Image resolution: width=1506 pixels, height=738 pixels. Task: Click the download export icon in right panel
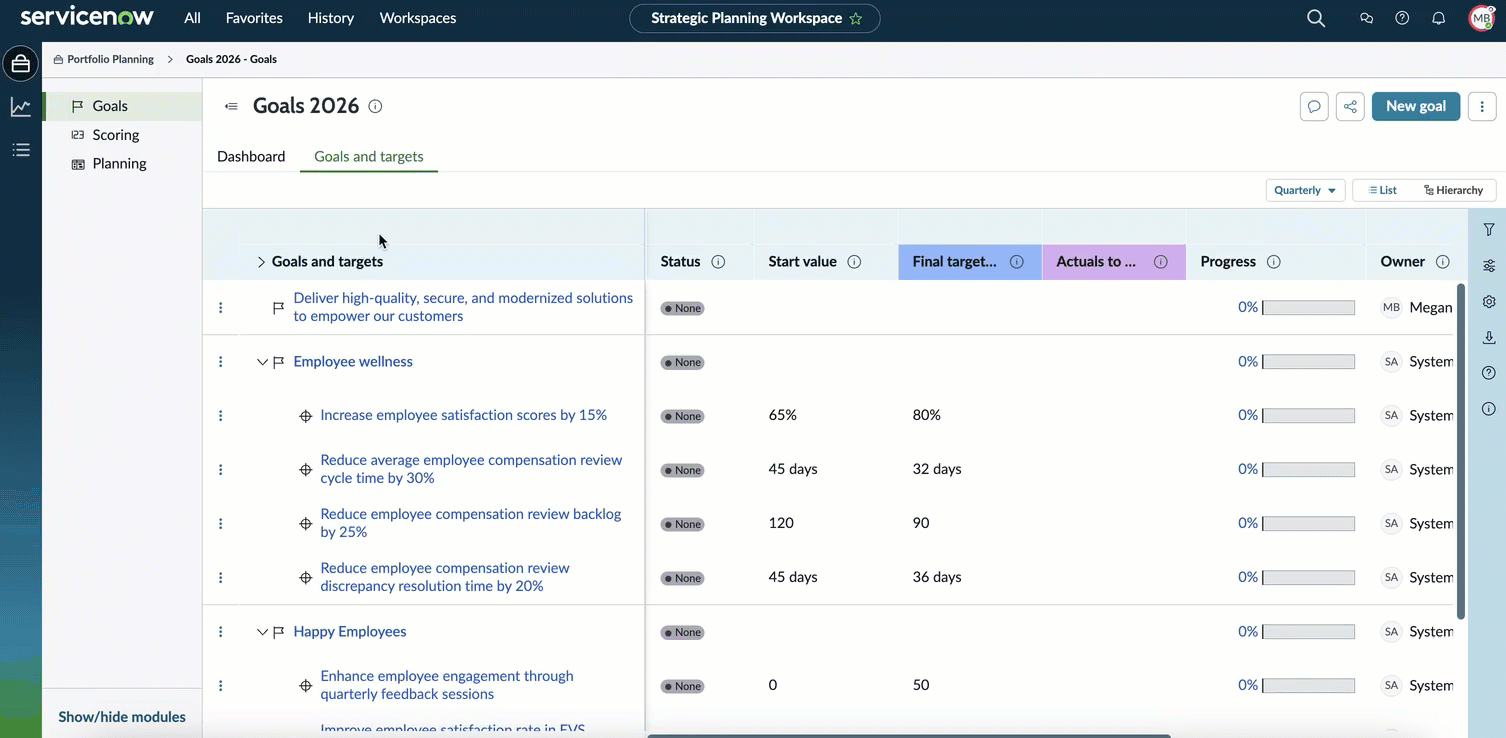point(1489,337)
